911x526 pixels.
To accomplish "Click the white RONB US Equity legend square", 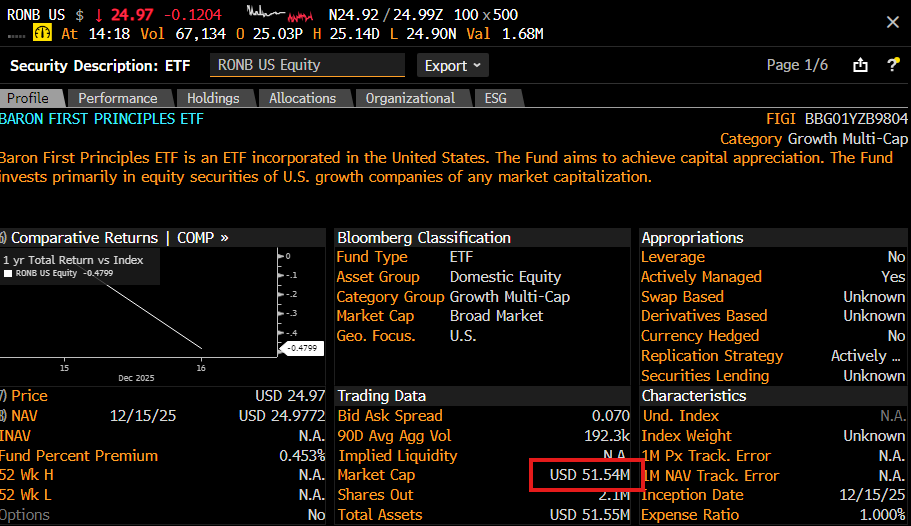I will (x=9, y=273).
